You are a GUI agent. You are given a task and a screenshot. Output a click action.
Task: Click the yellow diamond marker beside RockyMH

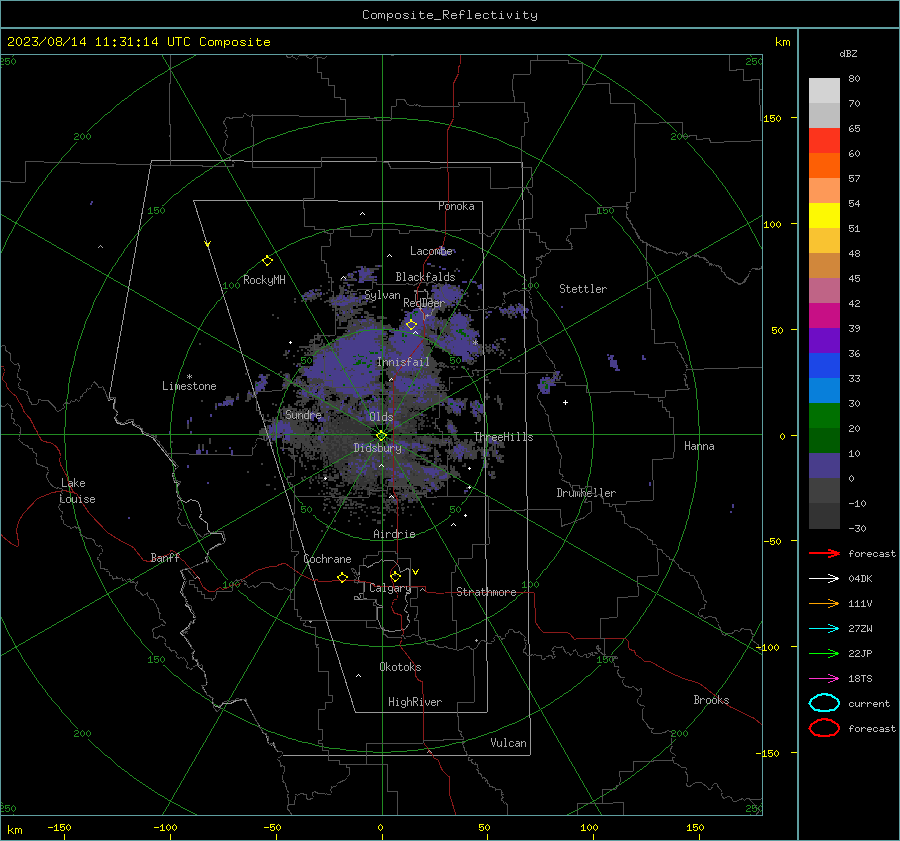(x=267, y=261)
